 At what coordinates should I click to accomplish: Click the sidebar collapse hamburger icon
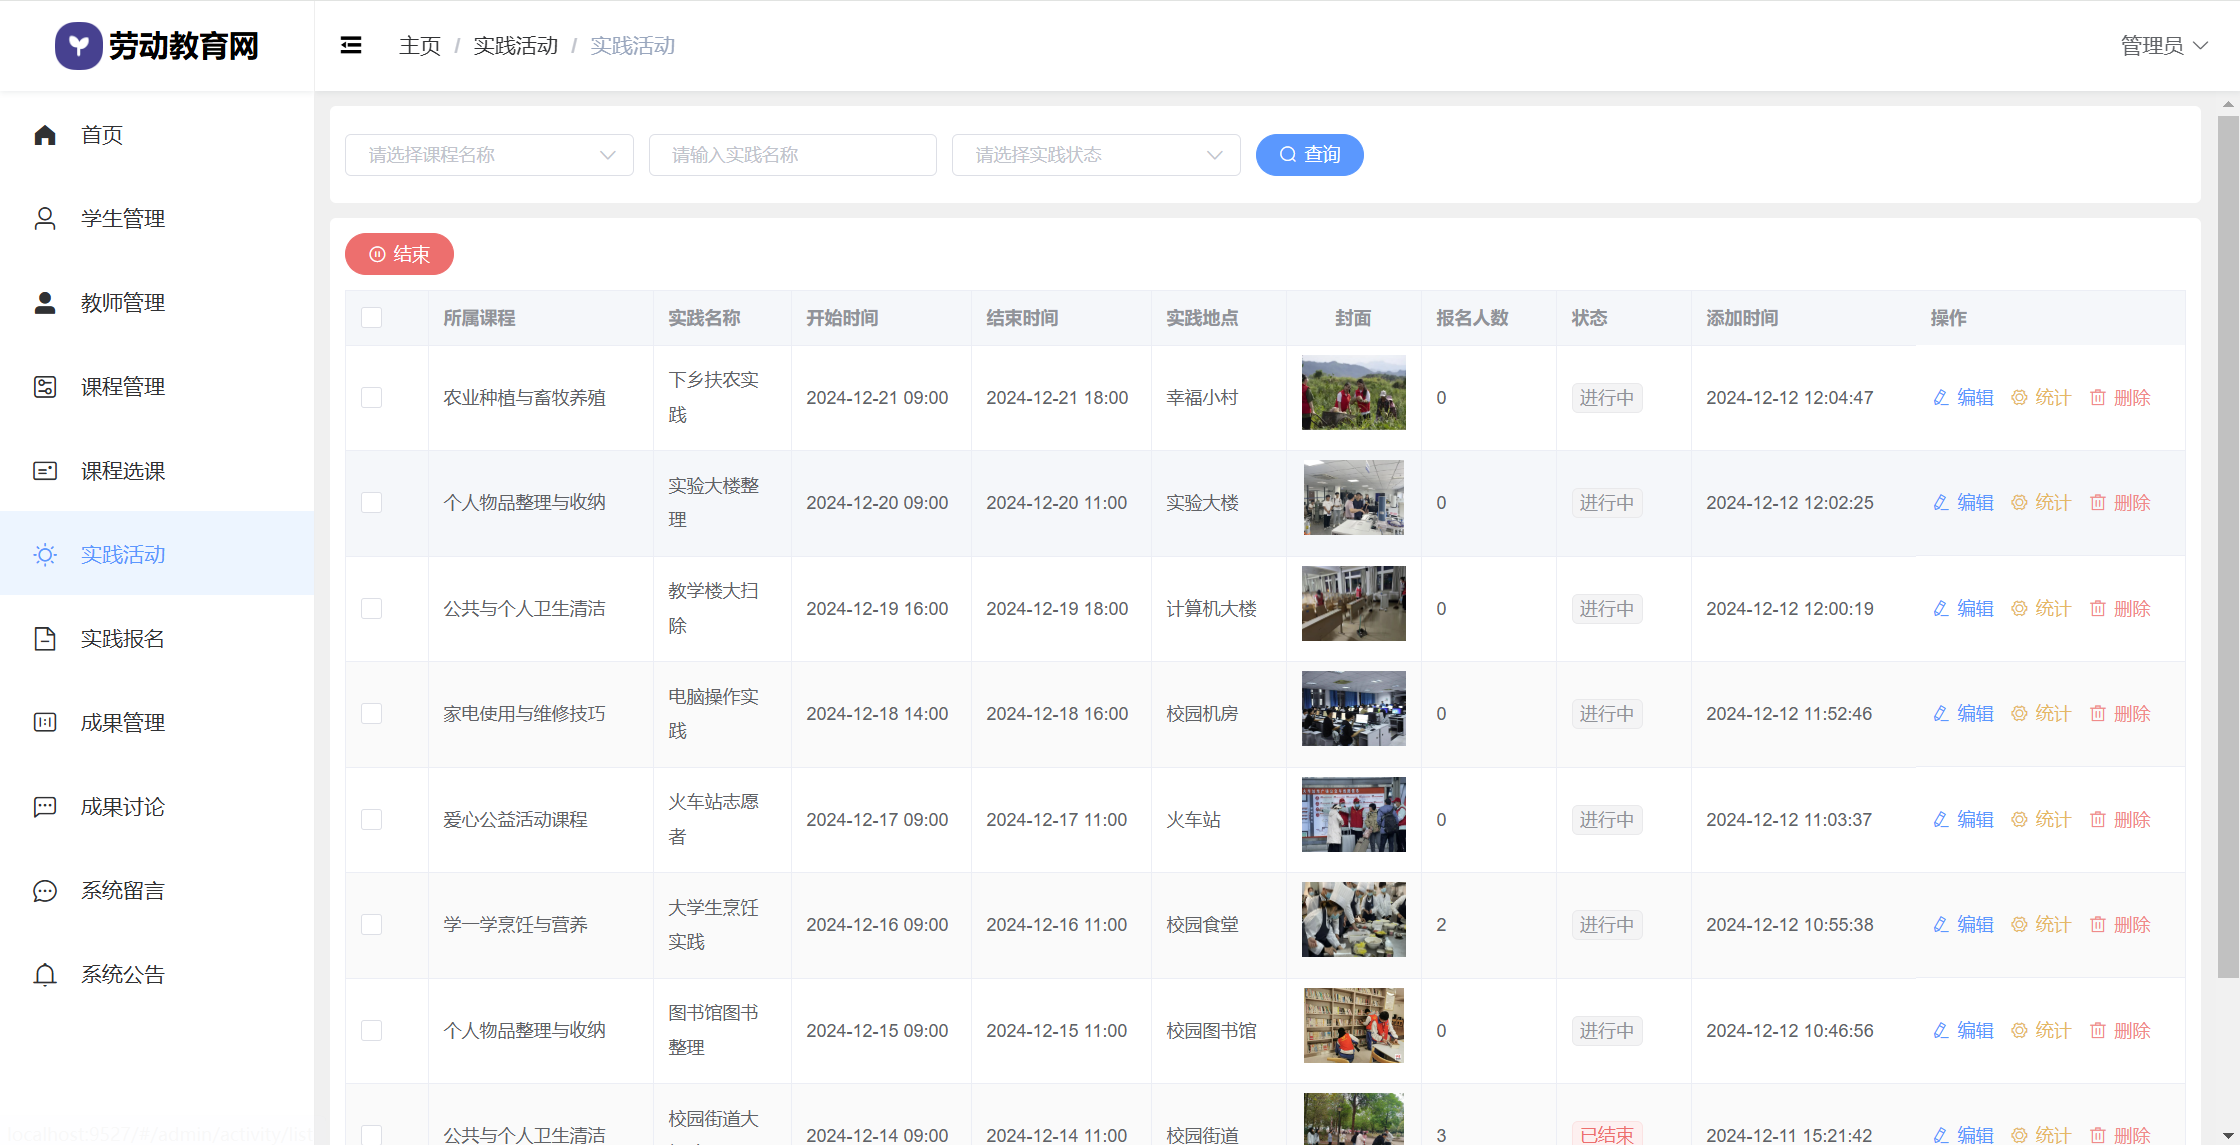[x=351, y=45]
